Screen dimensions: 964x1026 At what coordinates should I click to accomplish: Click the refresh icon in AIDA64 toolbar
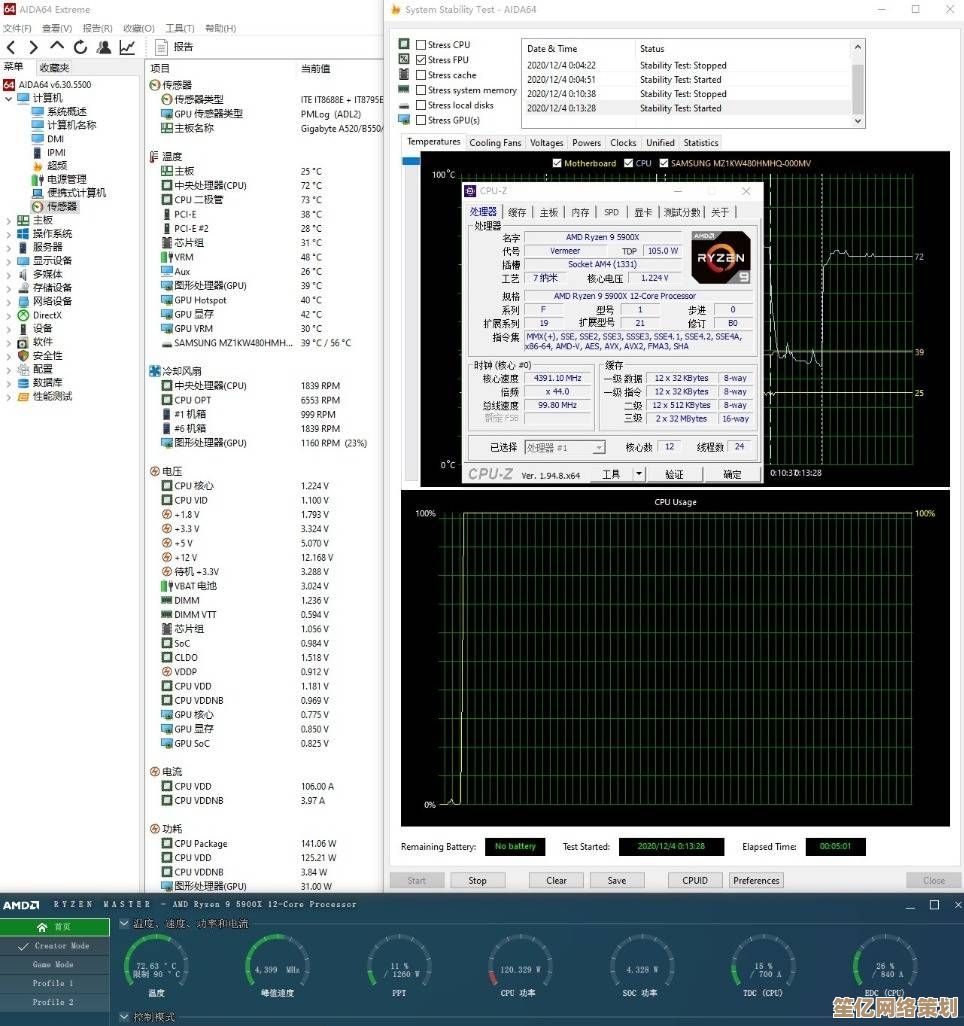pyautogui.click(x=80, y=47)
